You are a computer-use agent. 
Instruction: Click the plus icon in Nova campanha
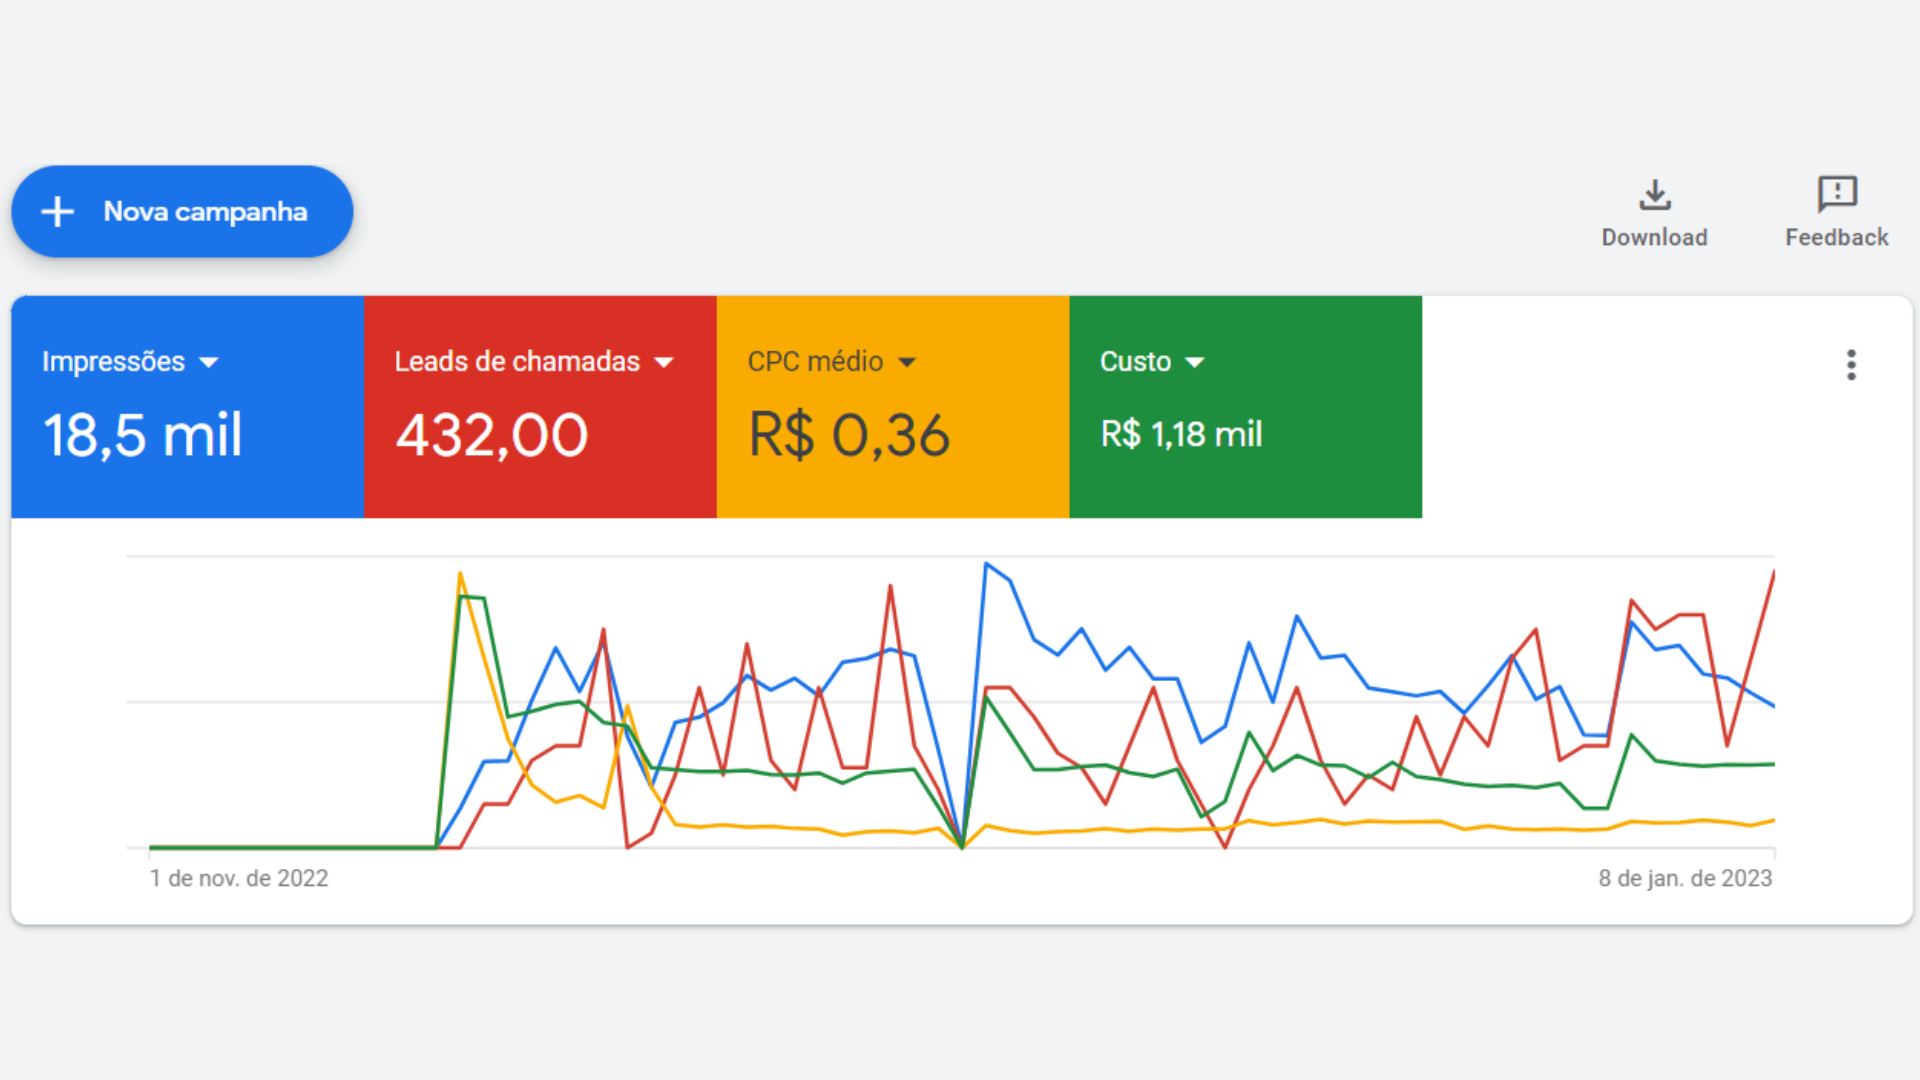(58, 212)
